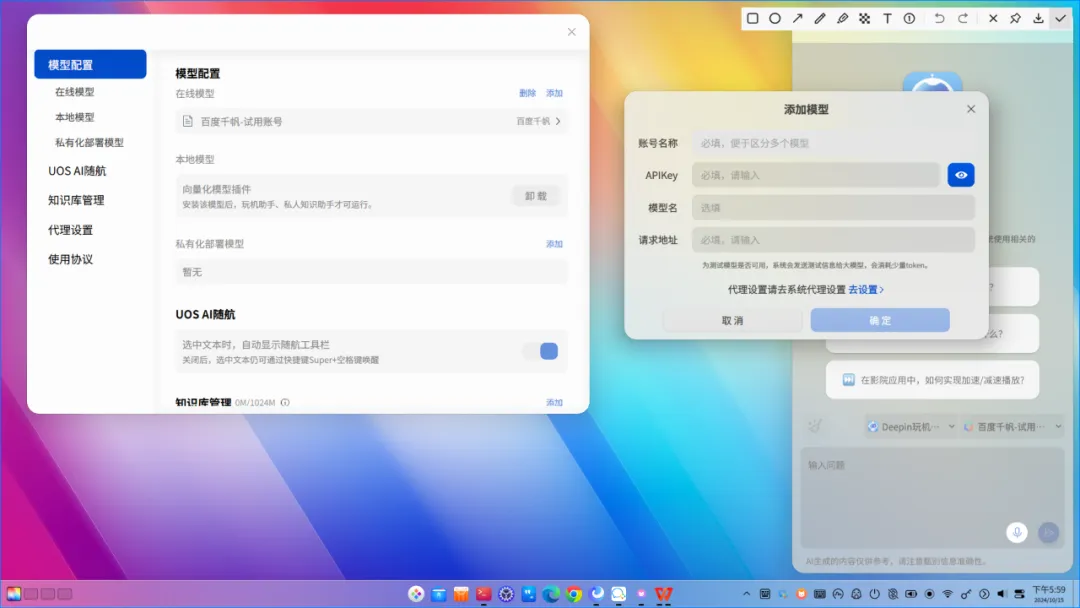Screen dimensions: 1080x608
Task: Select the ellipse annotation tool
Action: click(x=775, y=19)
